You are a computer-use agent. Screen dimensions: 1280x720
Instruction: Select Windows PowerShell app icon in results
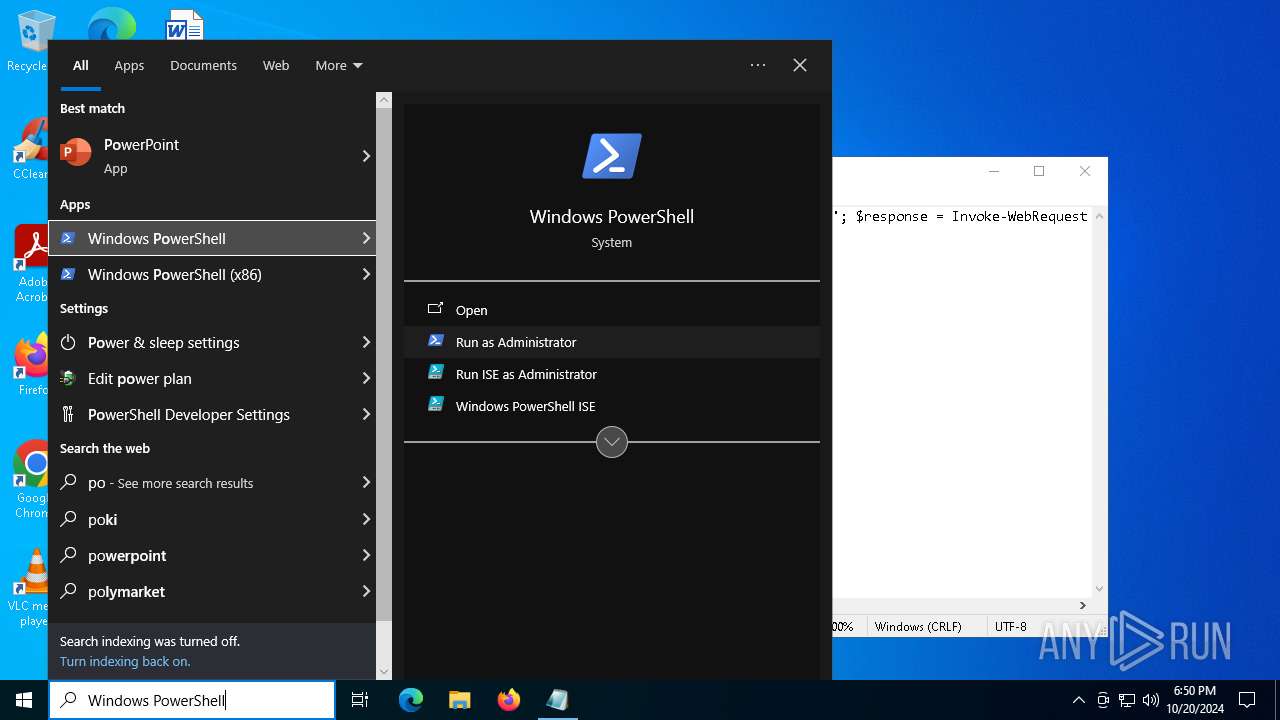68,238
